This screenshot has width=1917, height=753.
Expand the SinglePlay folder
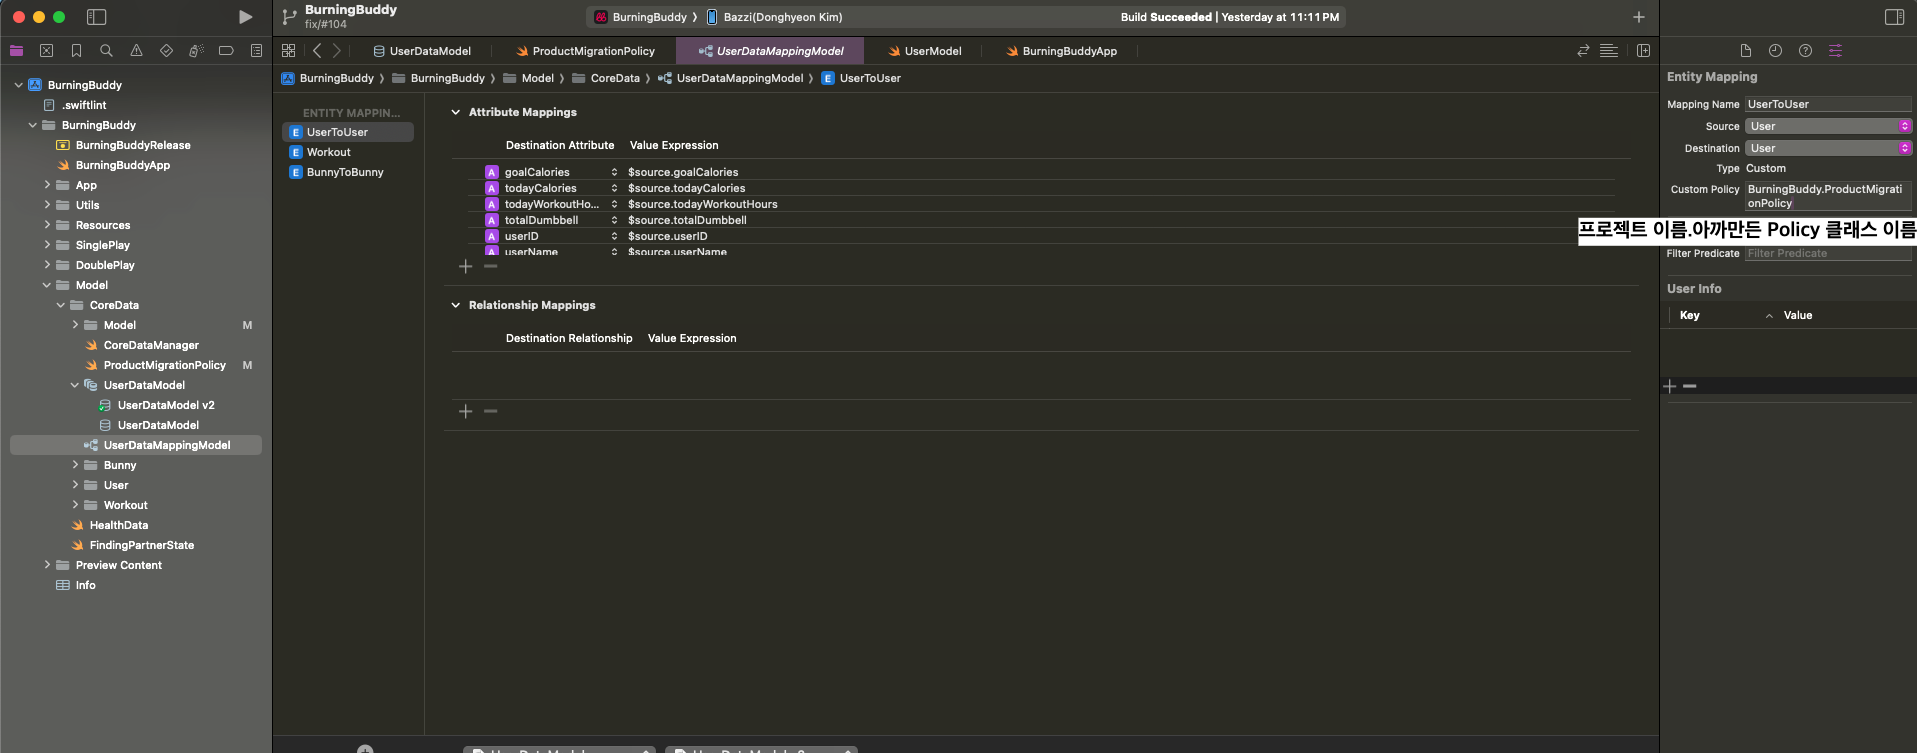point(47,245)
